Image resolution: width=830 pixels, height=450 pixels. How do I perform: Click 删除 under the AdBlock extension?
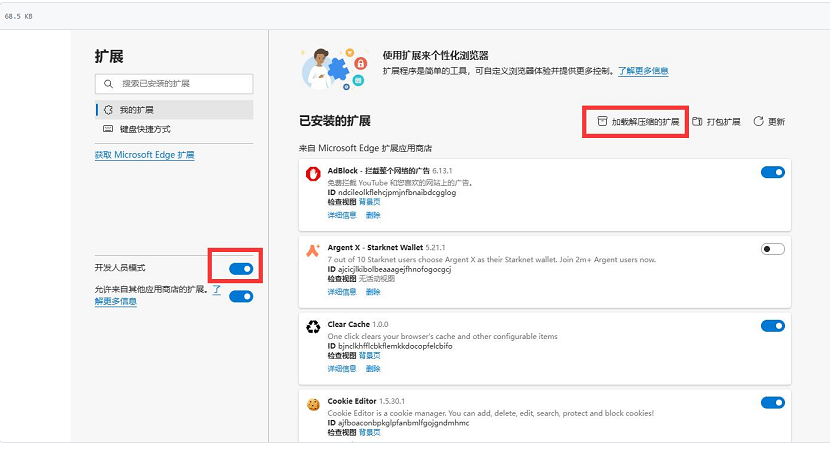(372, 215)
